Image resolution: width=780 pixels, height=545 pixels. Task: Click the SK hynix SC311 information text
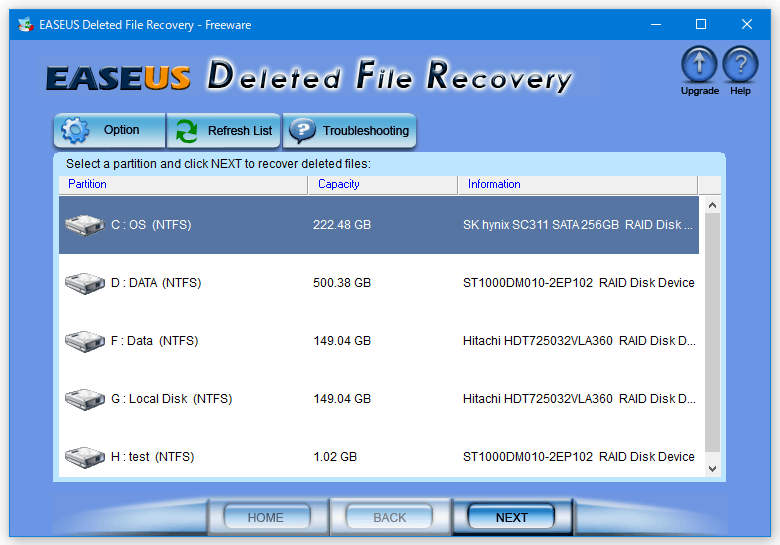(x=578, y=225)
